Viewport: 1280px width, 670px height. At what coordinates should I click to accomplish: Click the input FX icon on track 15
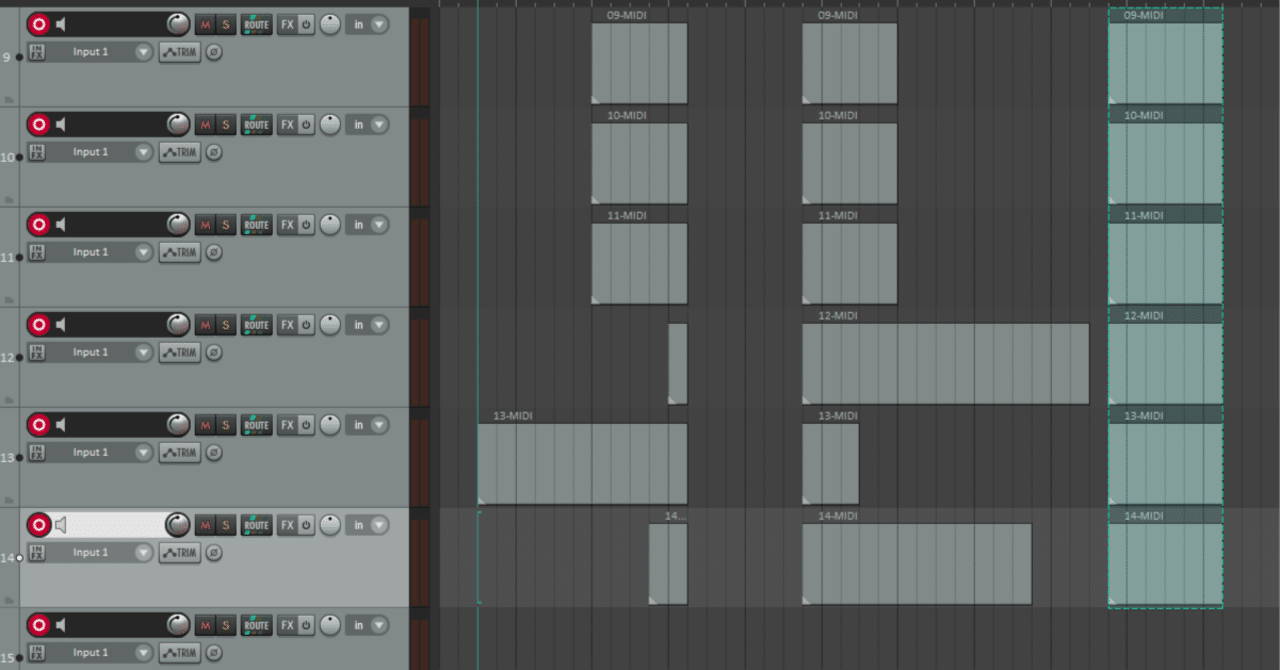pos(36,652)
